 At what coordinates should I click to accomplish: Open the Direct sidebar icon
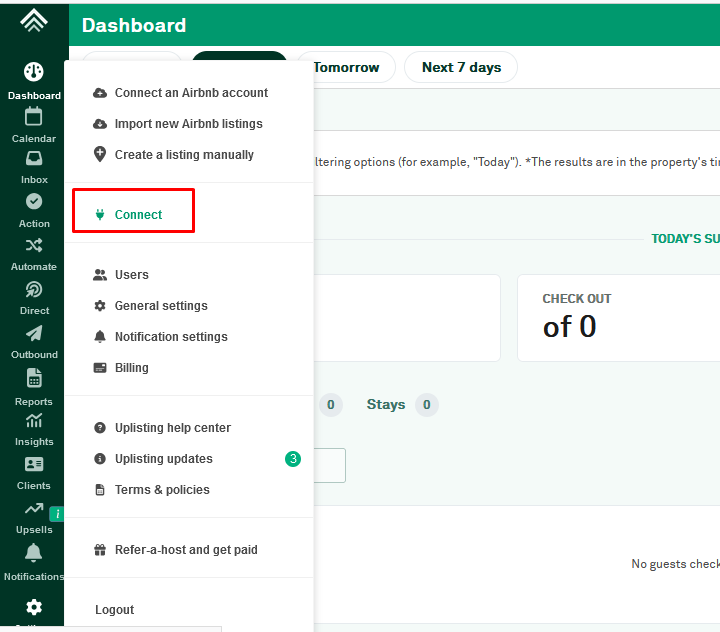click(x=34, y=289)
